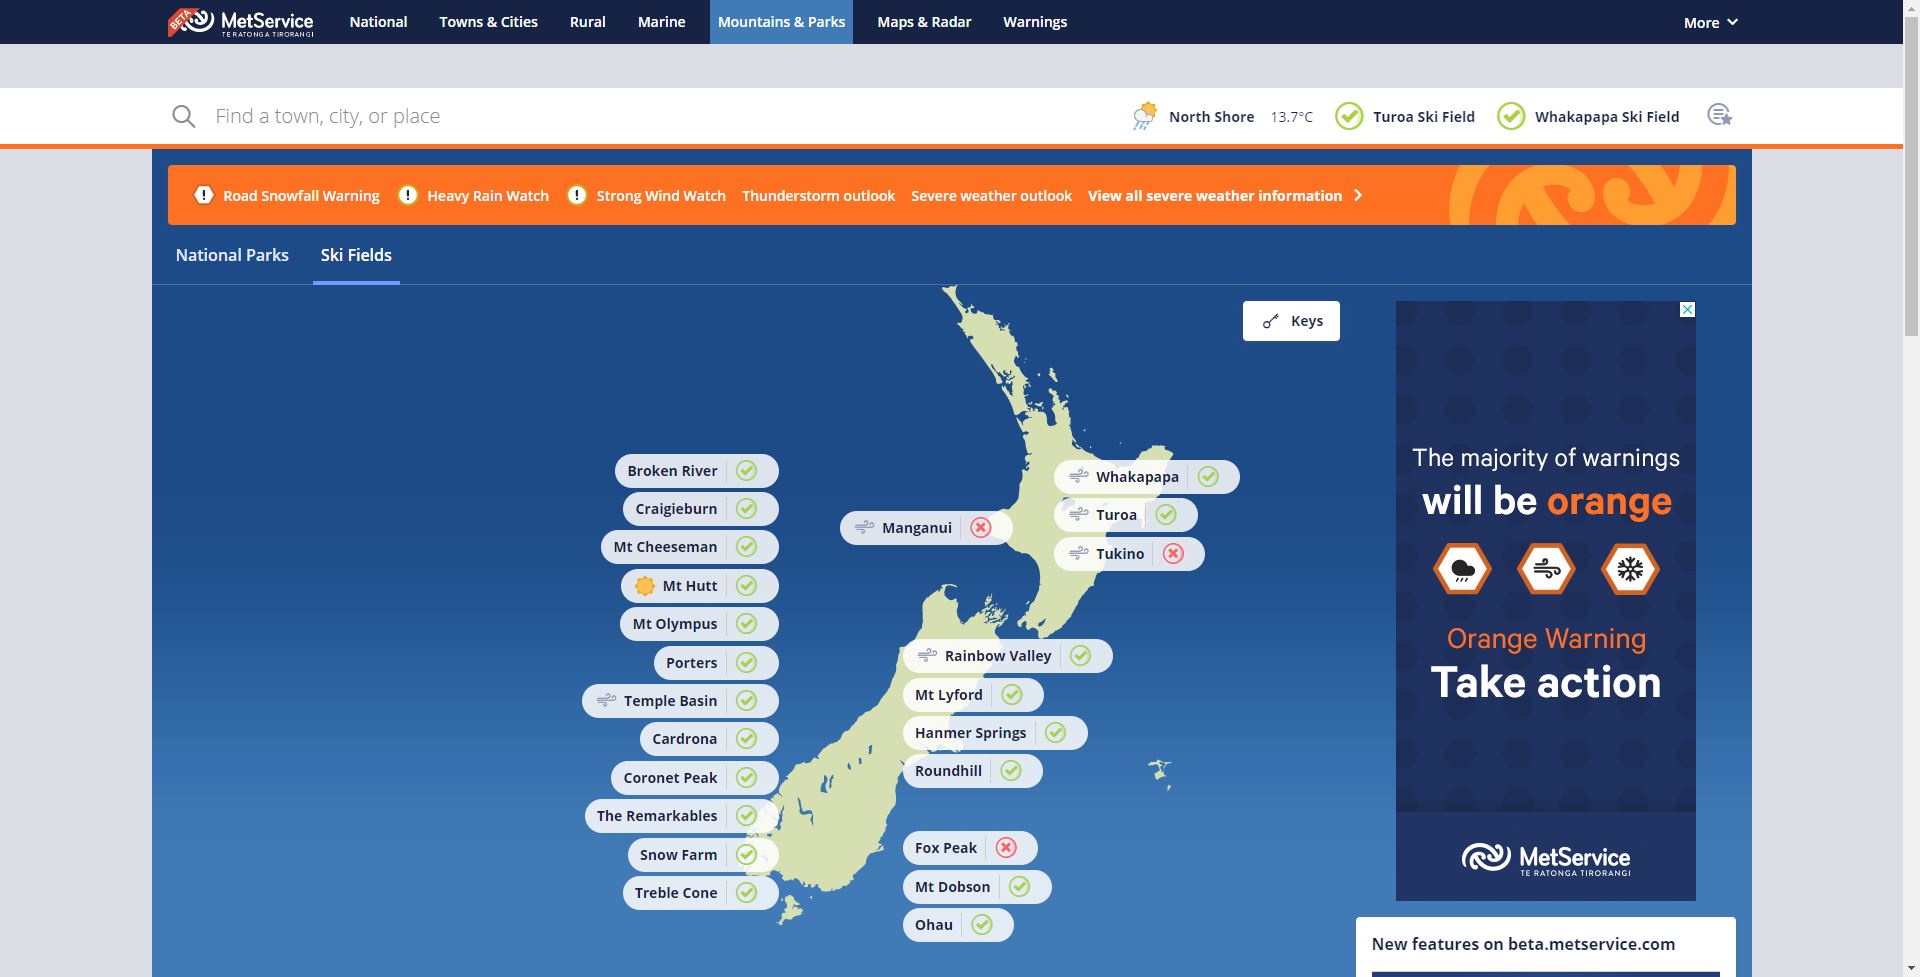Image resolution: width=1920 pixels, height=977 pixels.
Task: Click the green open-status check beside Turoa
Action: point(1166,514)
